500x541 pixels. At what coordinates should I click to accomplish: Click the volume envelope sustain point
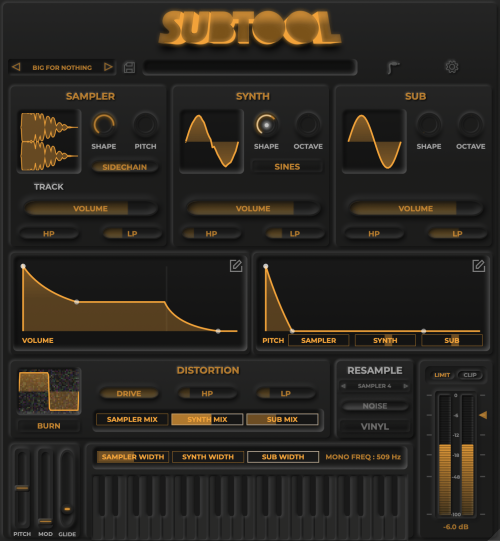(77, 302)
